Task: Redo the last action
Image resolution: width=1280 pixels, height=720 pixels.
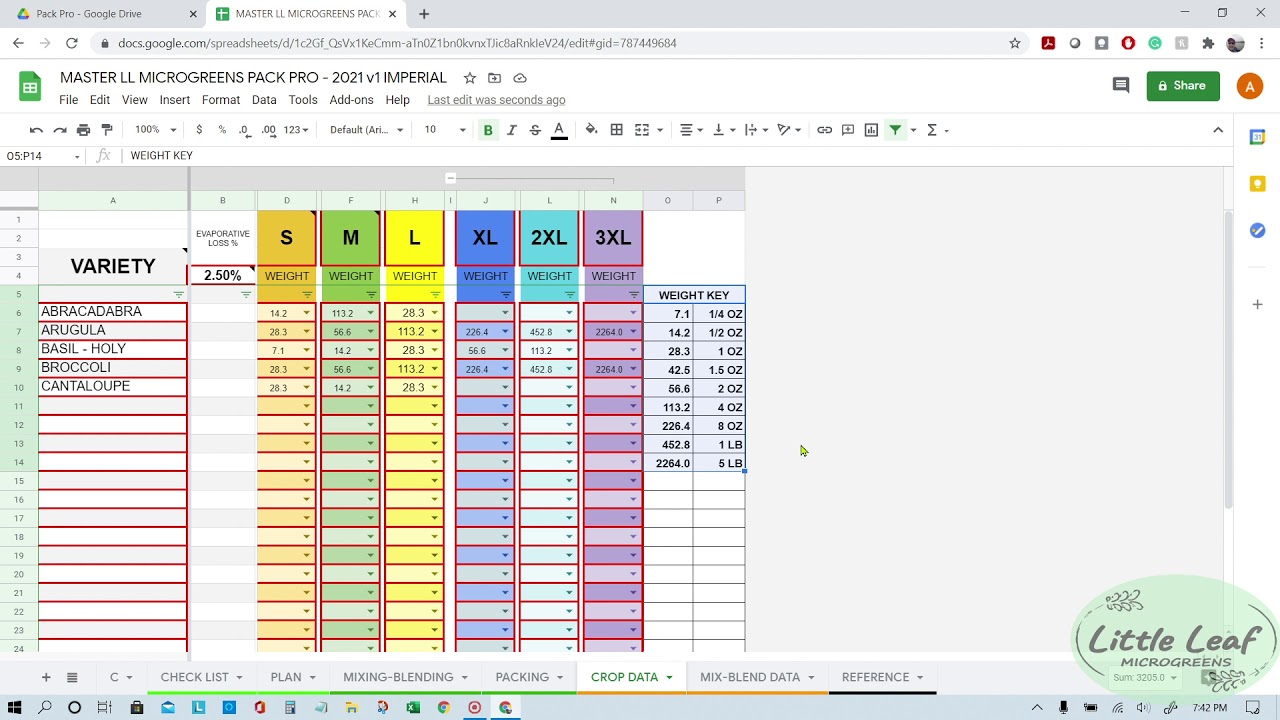Action: coord(60,130)
